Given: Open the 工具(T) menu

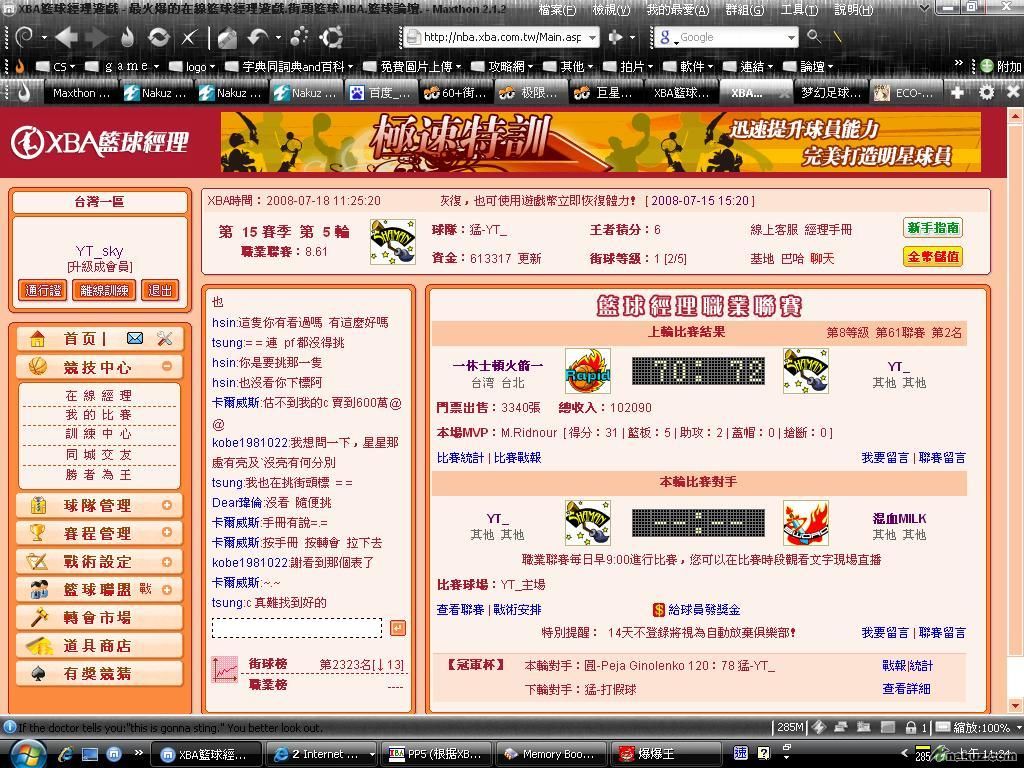Looking at the screenshot, I should pyautogui.click(x=799, y=10).
